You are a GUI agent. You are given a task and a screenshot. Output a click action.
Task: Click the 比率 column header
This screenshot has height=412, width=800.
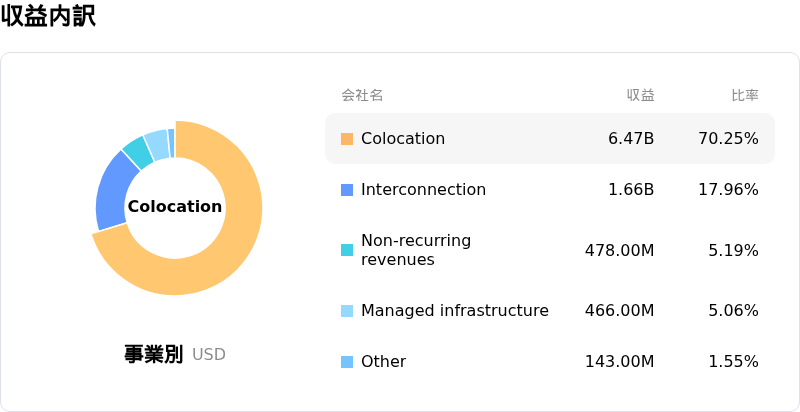745,95
